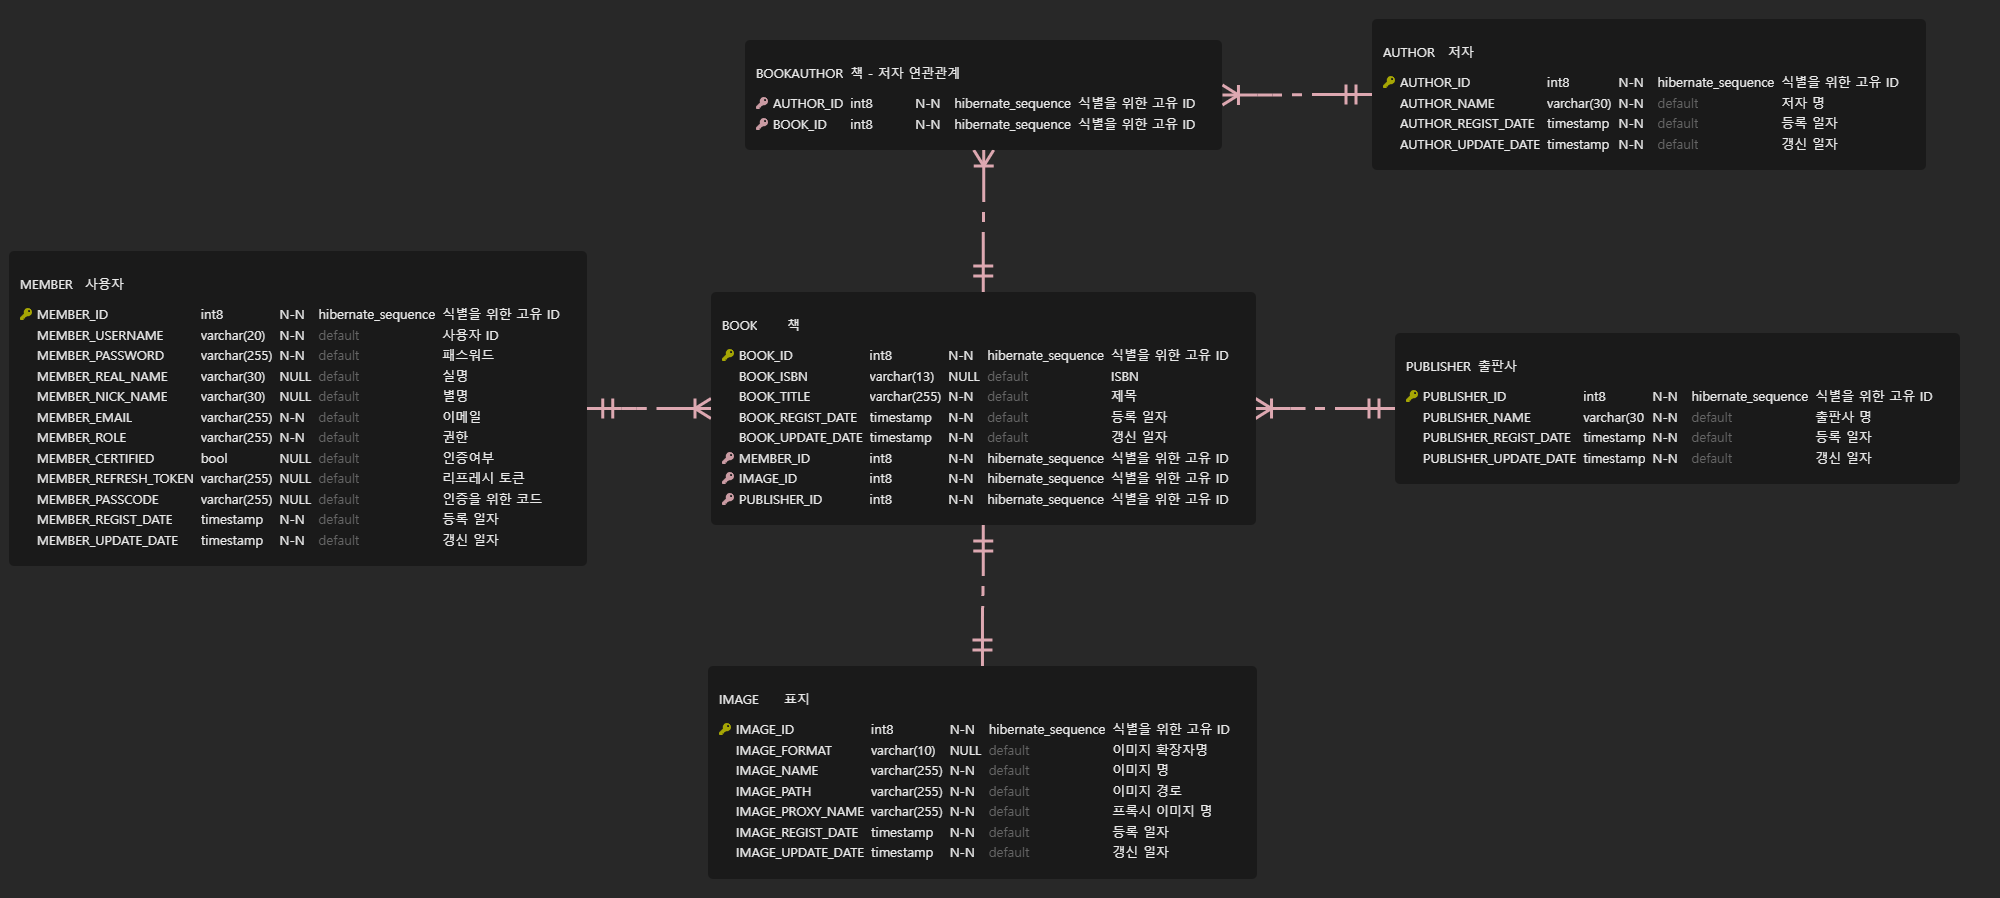Click the MEMBER_PASSWORD column name
2000x898 pixels.
click(x=100, y=355)
